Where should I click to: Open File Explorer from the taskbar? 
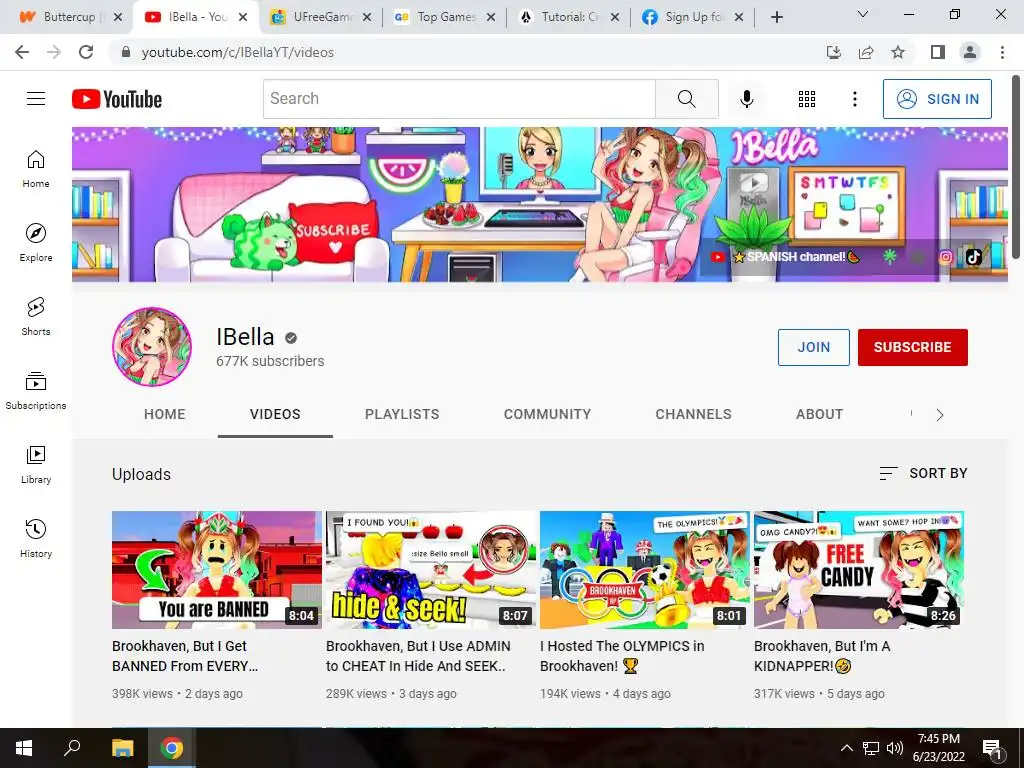click(122, 748)
